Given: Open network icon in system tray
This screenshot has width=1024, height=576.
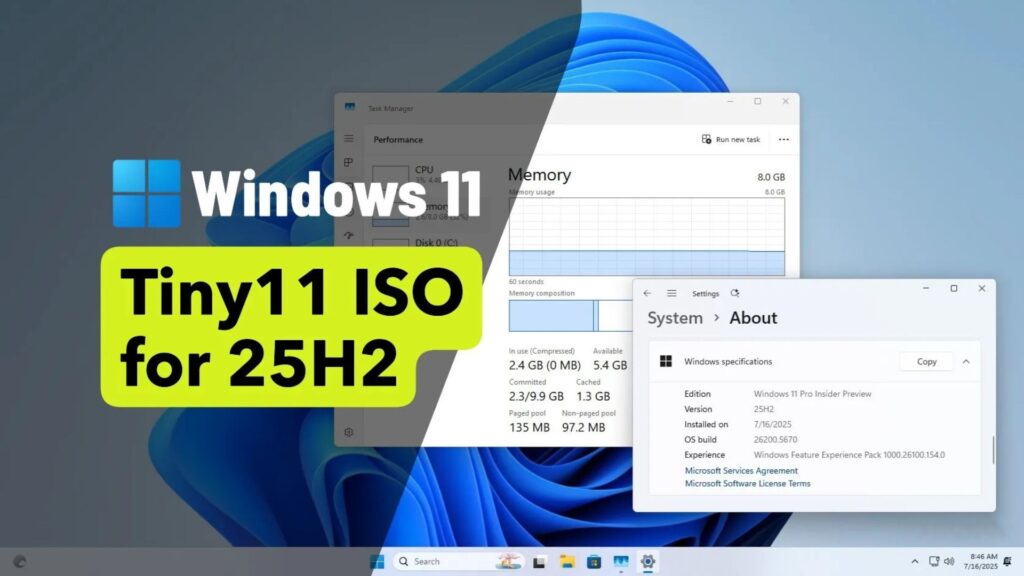Looking at the screenshot, I should [934, 562].
